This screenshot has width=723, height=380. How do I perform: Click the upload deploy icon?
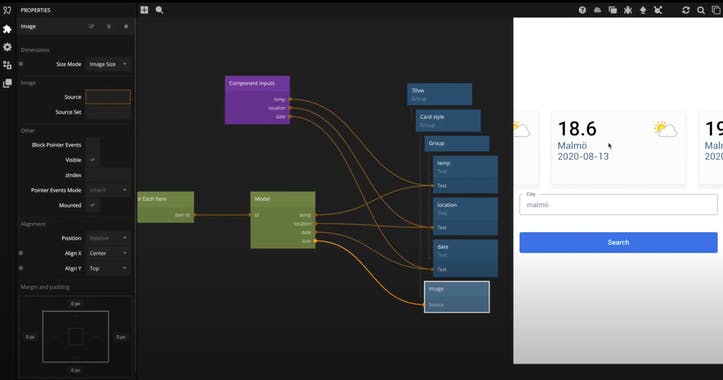coord(643,10)
